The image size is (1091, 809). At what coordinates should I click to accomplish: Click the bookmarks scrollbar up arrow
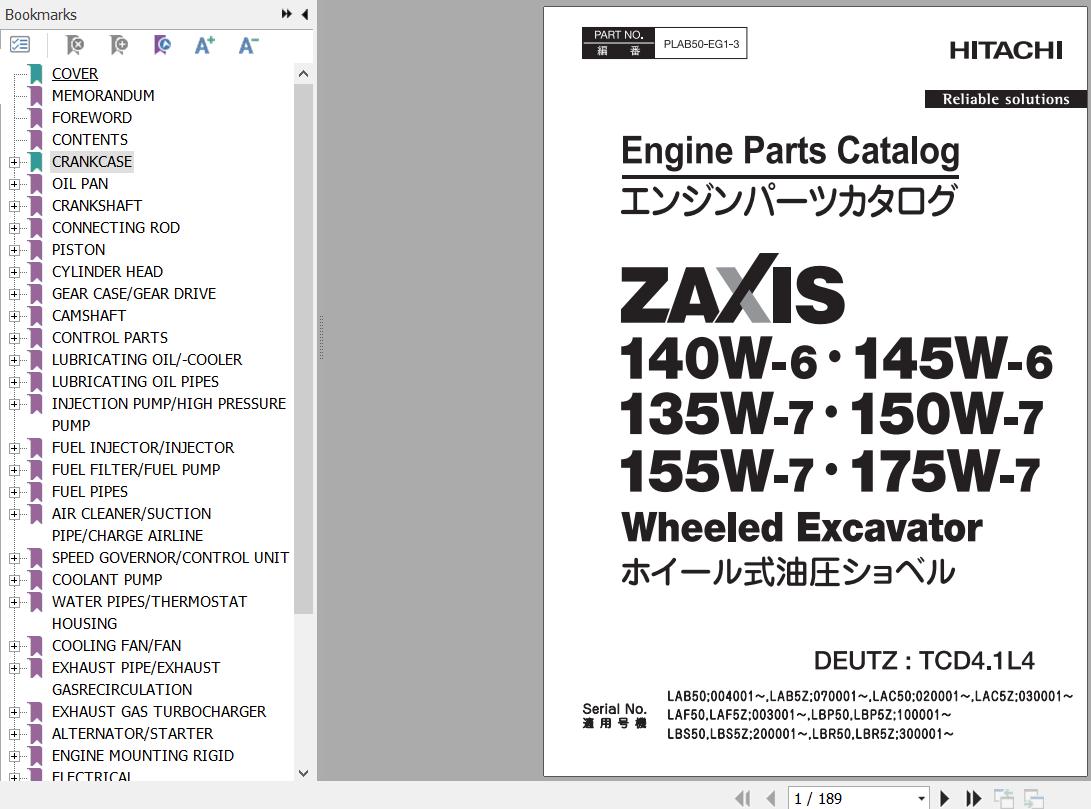303,74
